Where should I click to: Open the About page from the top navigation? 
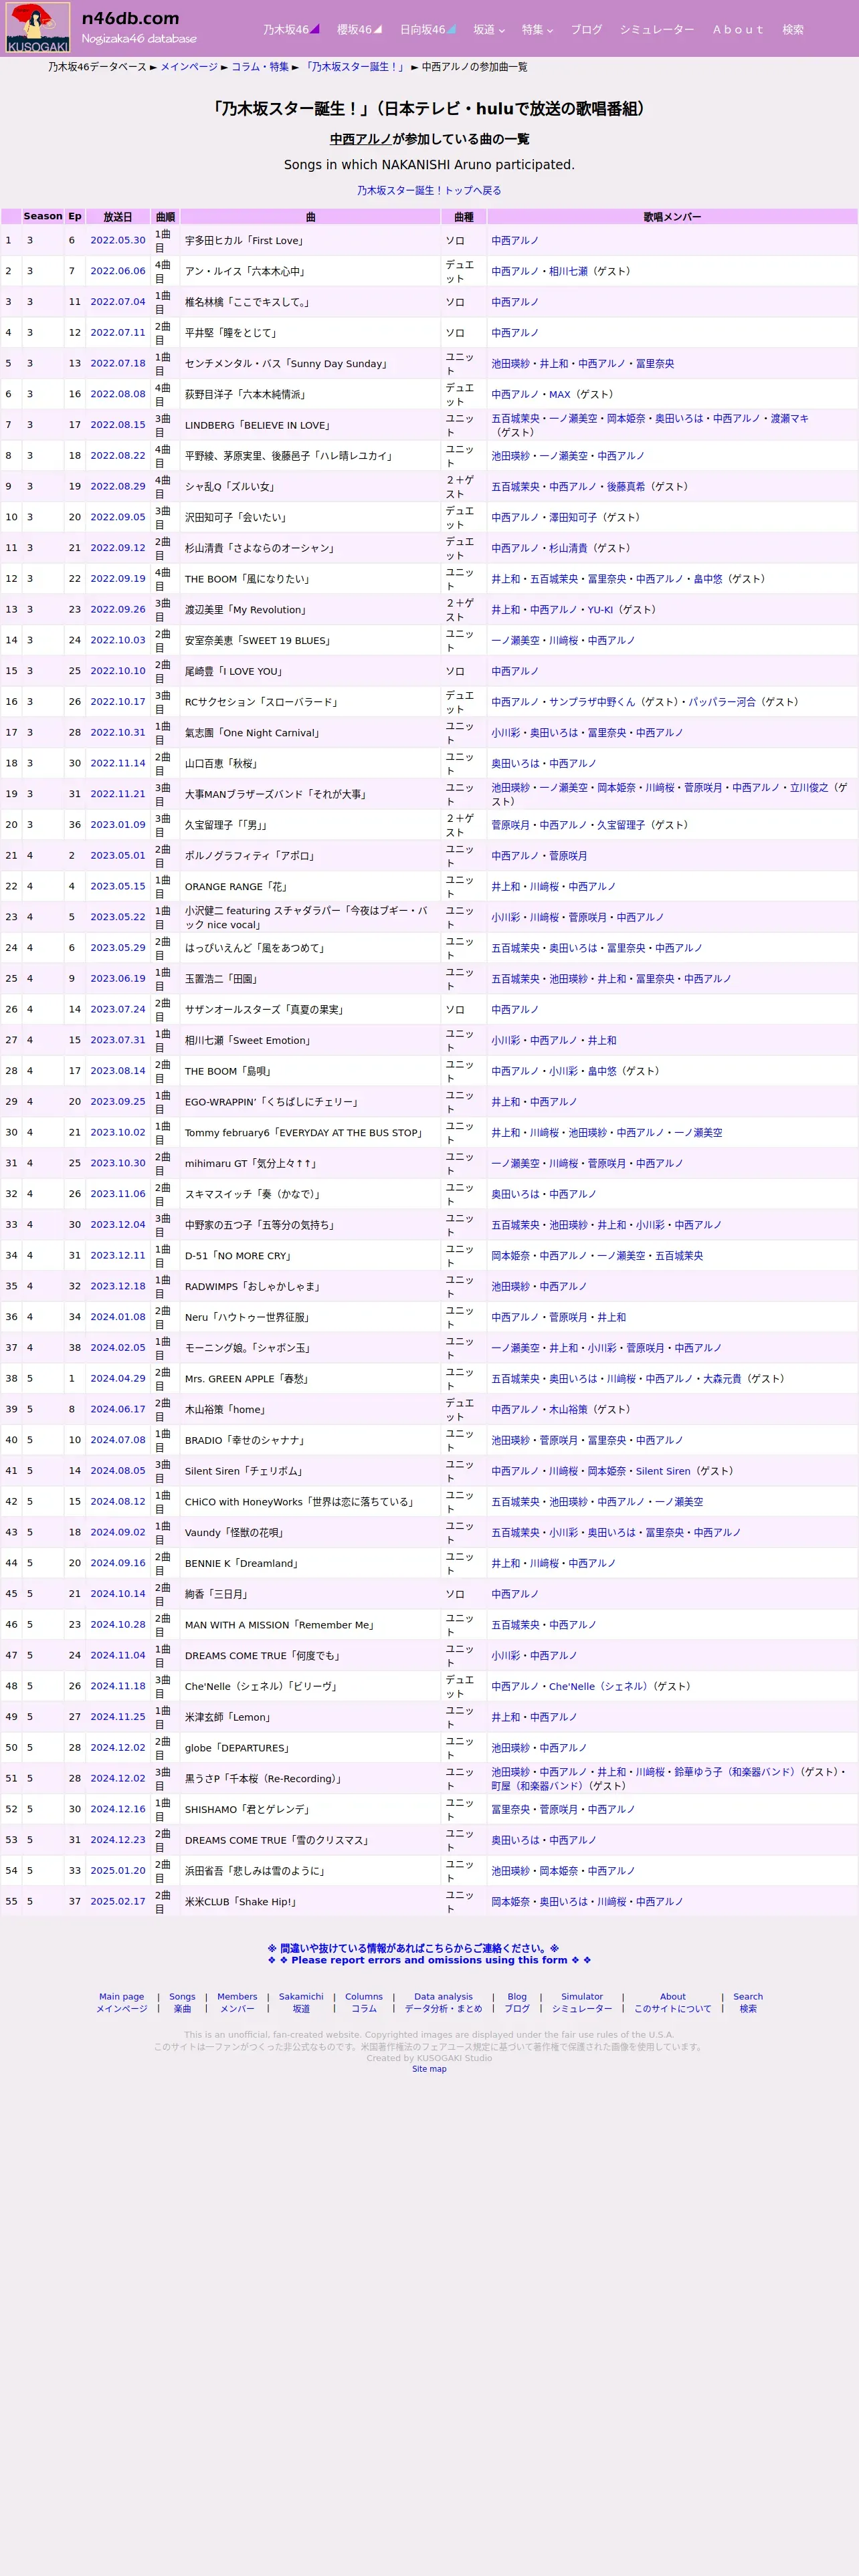[738, 30]
